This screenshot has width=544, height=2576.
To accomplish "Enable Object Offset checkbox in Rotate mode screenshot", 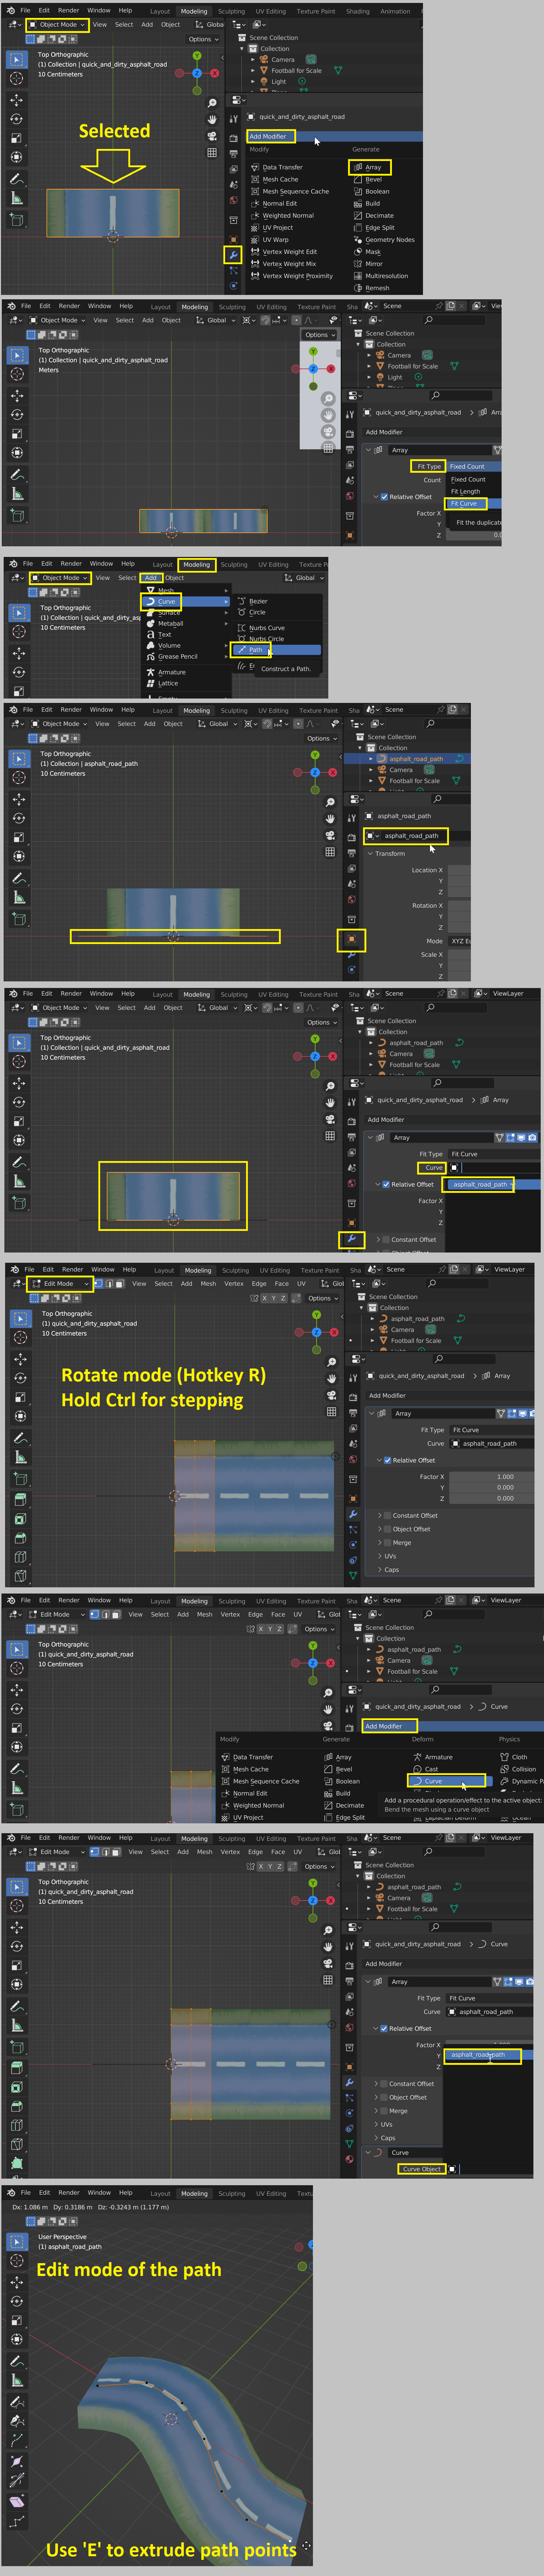I will tap(387, 1529).
